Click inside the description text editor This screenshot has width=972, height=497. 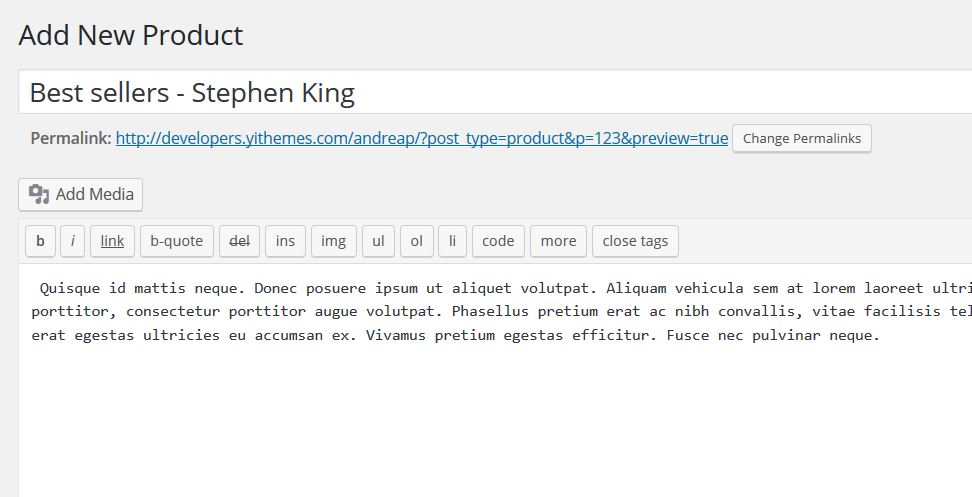point(496,312)
